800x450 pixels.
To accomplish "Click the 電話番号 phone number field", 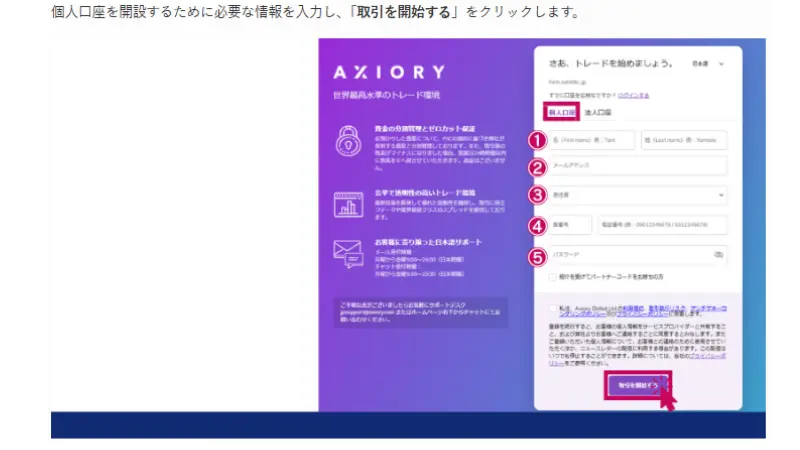I will (663, 224).
